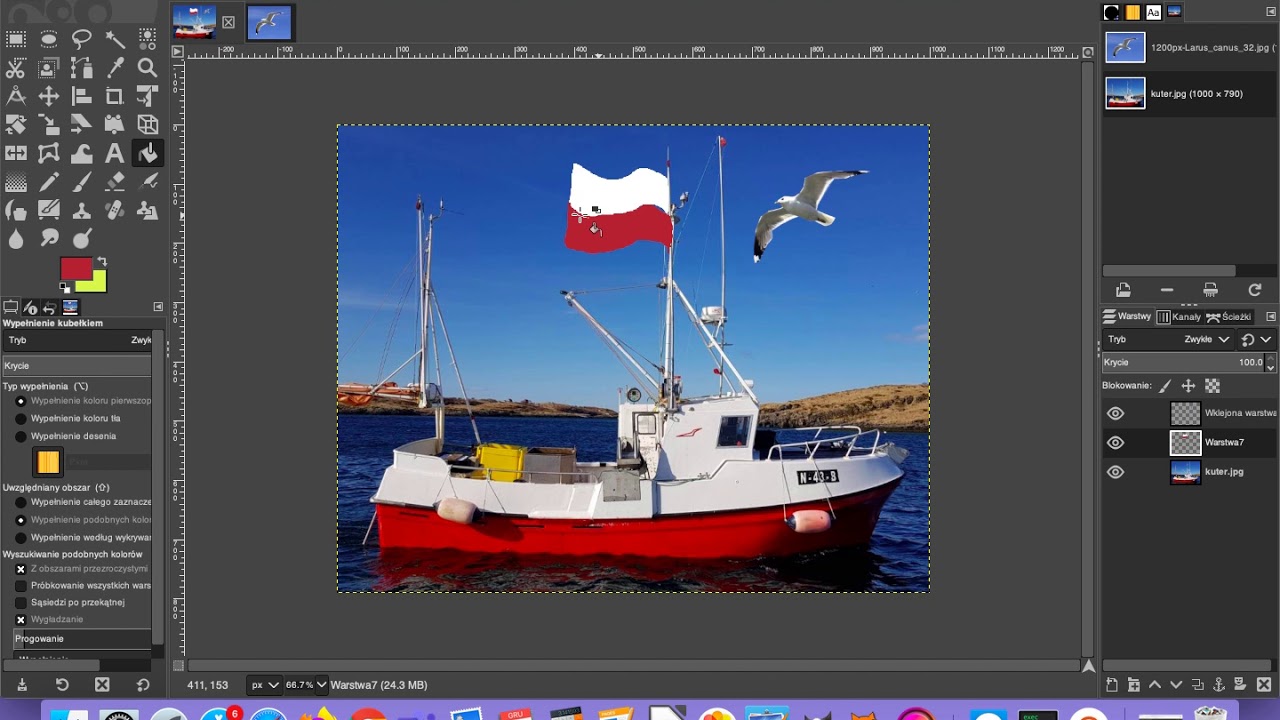This screenshot has width=1280, height=720.
Task: Select the Crop tool
Action: [115, 97]
